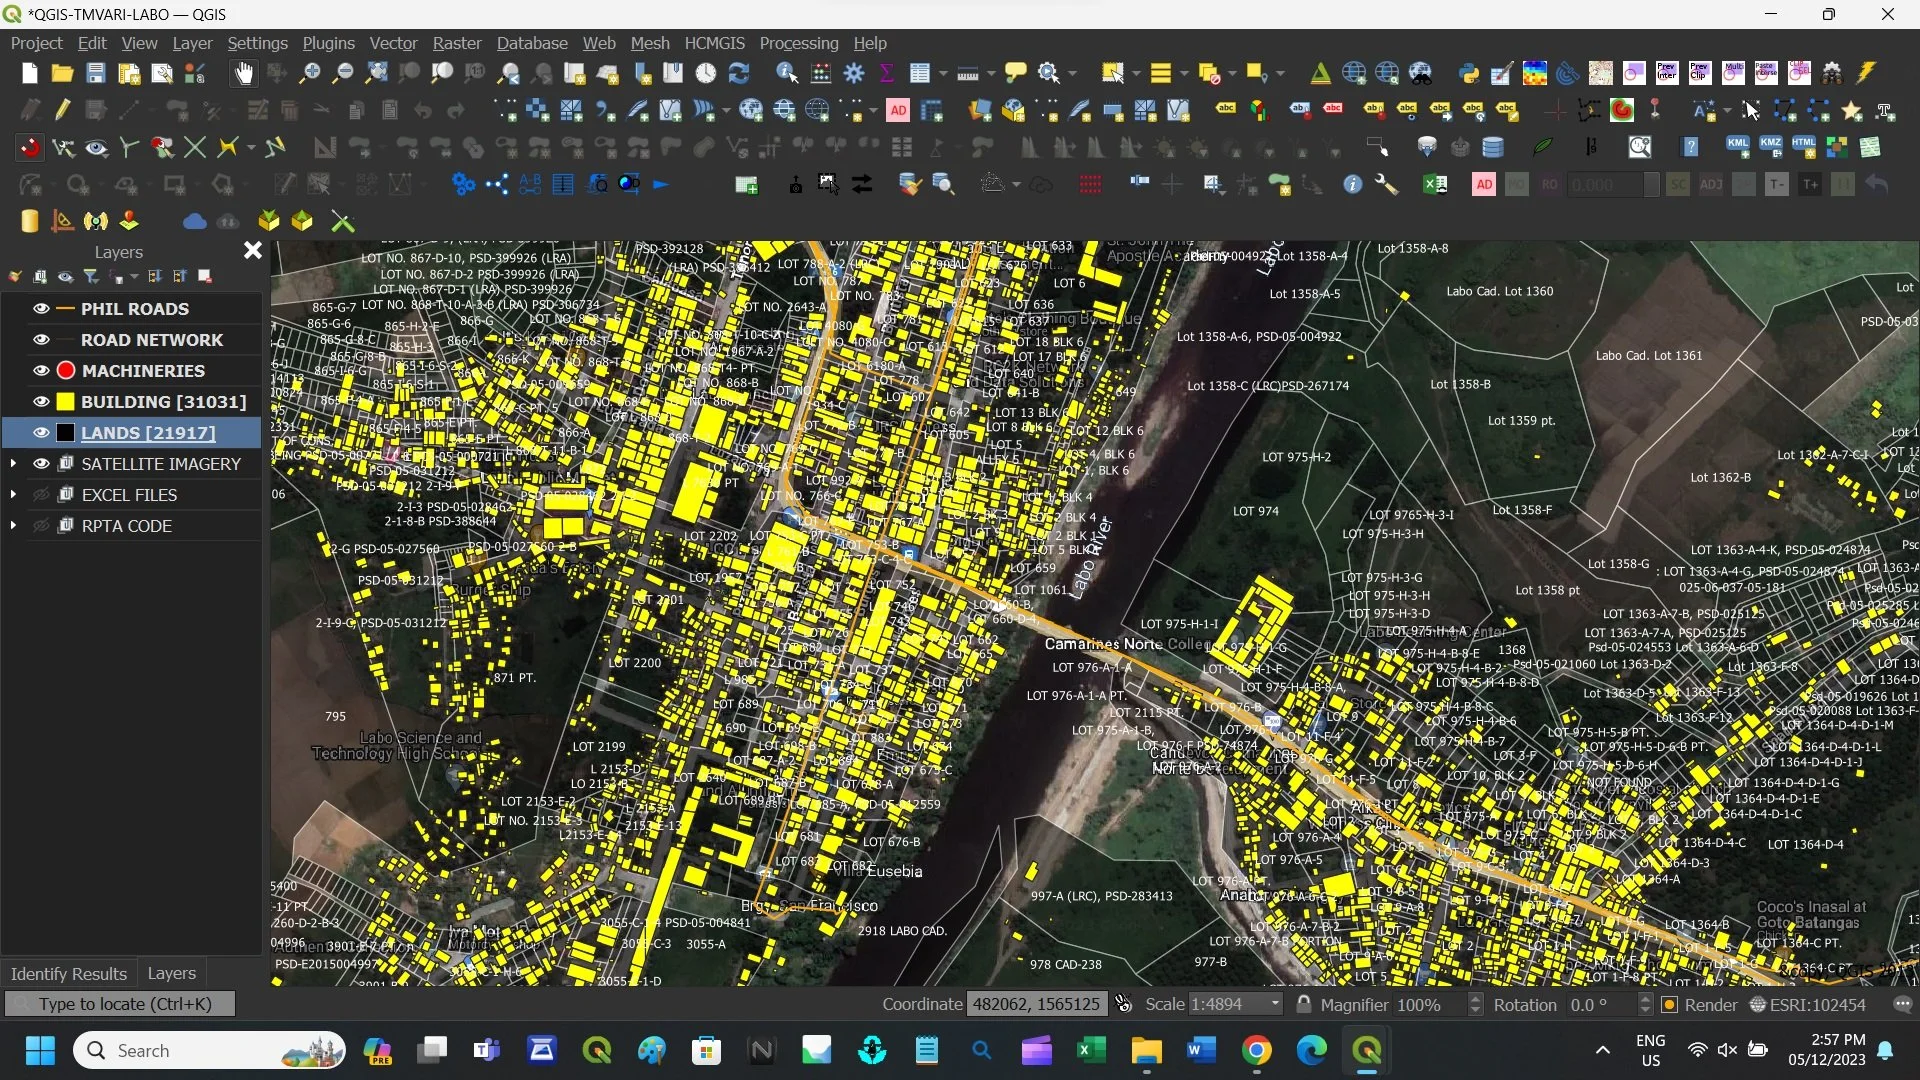Hide the PHIL ROADS layer

(x=41, y=309)
